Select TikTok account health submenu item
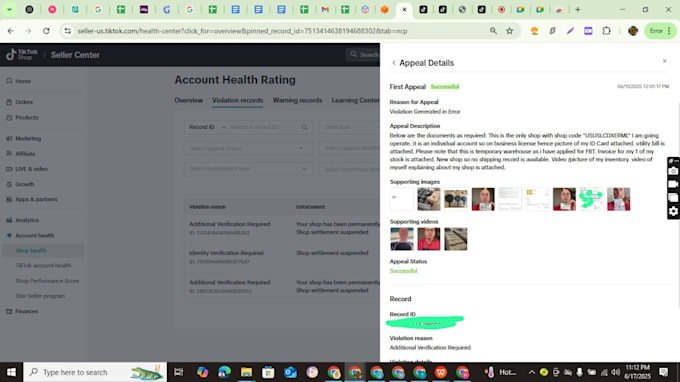The image size is (680, 382). point(43,265)
